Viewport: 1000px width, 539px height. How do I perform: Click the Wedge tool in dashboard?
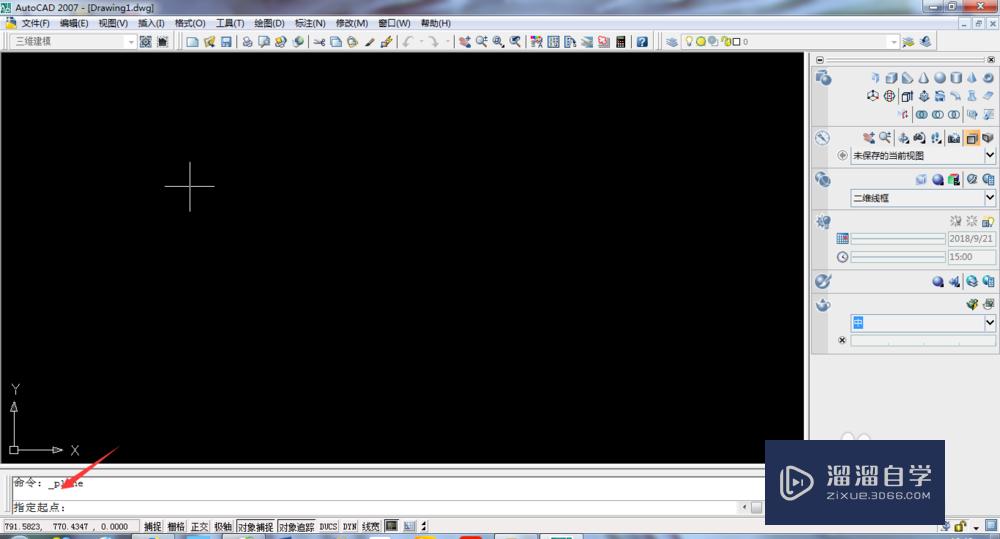[907, 78]
